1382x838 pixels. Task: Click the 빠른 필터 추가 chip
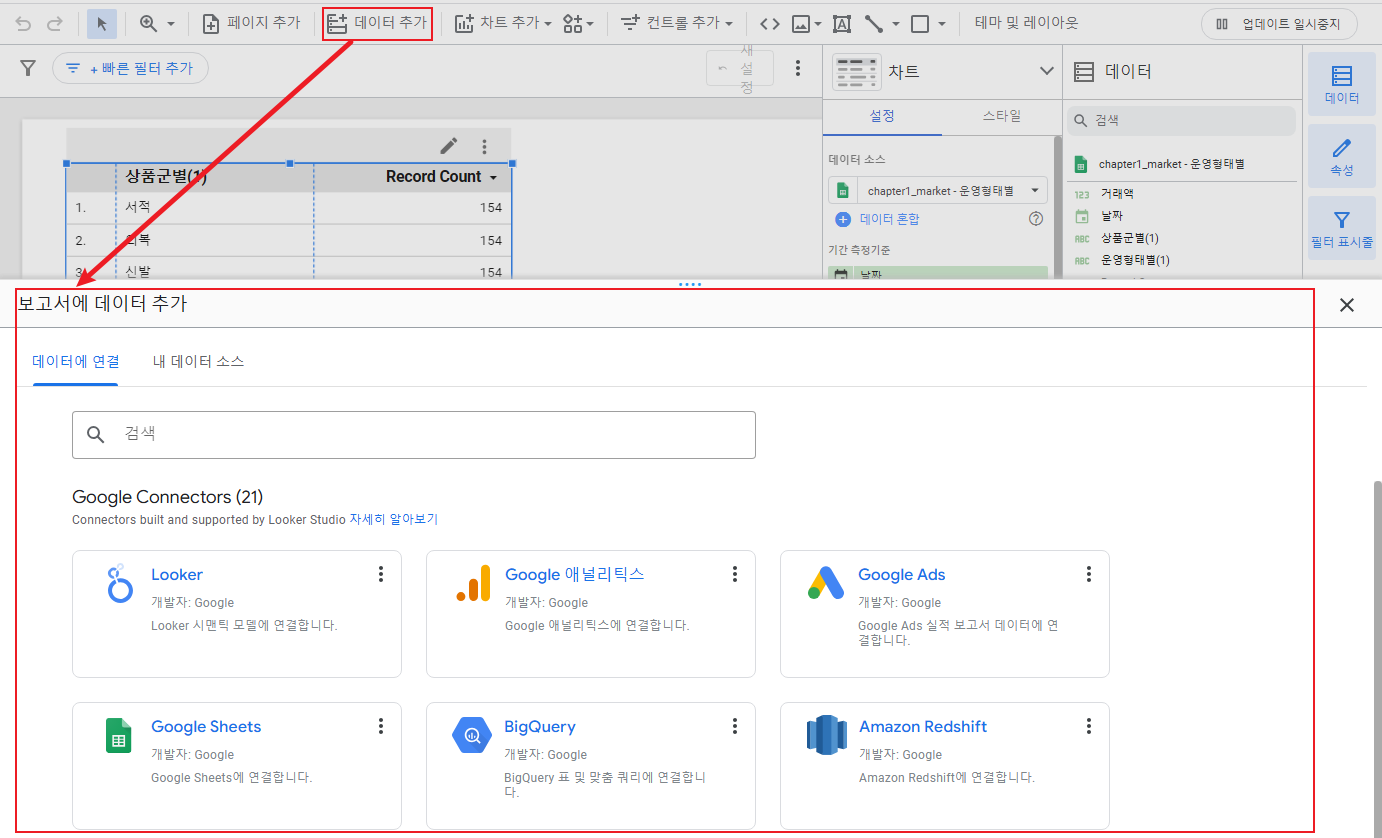tap(130, 68)
